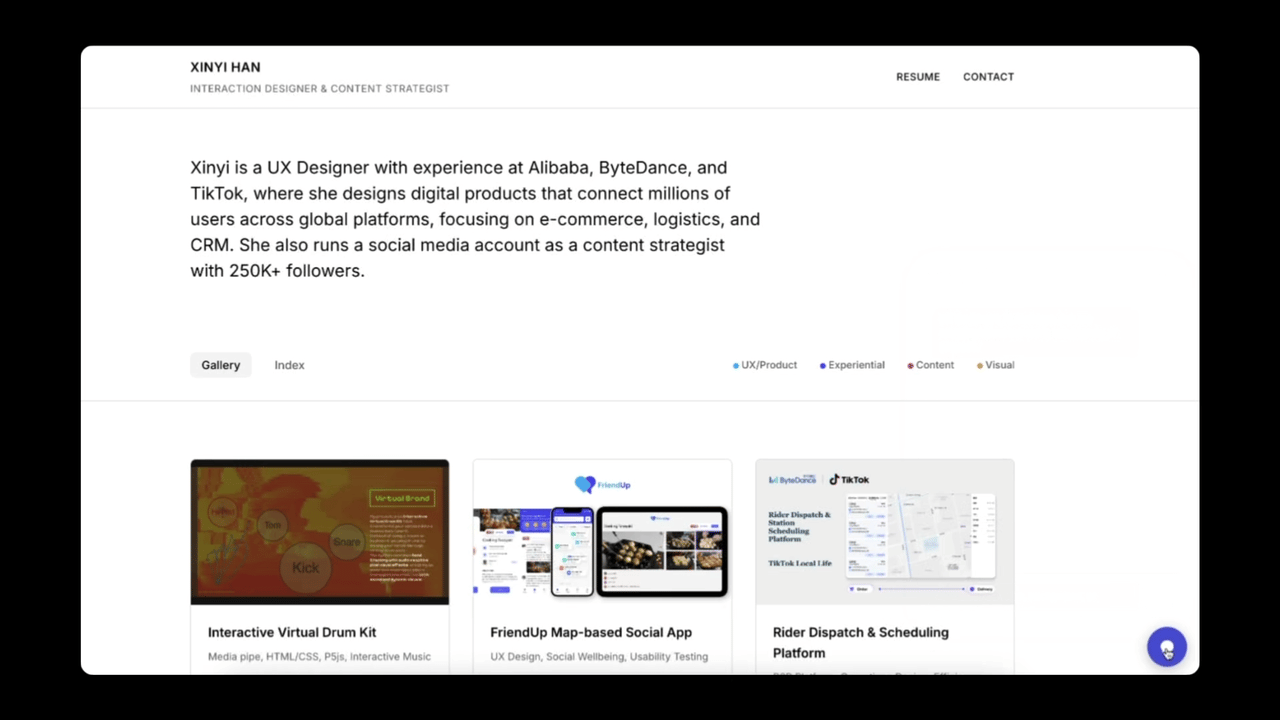Click the Xinyi bio paragraph
Image resolution: width=1280 pixels, height=720 pixels.
[475, 219]
